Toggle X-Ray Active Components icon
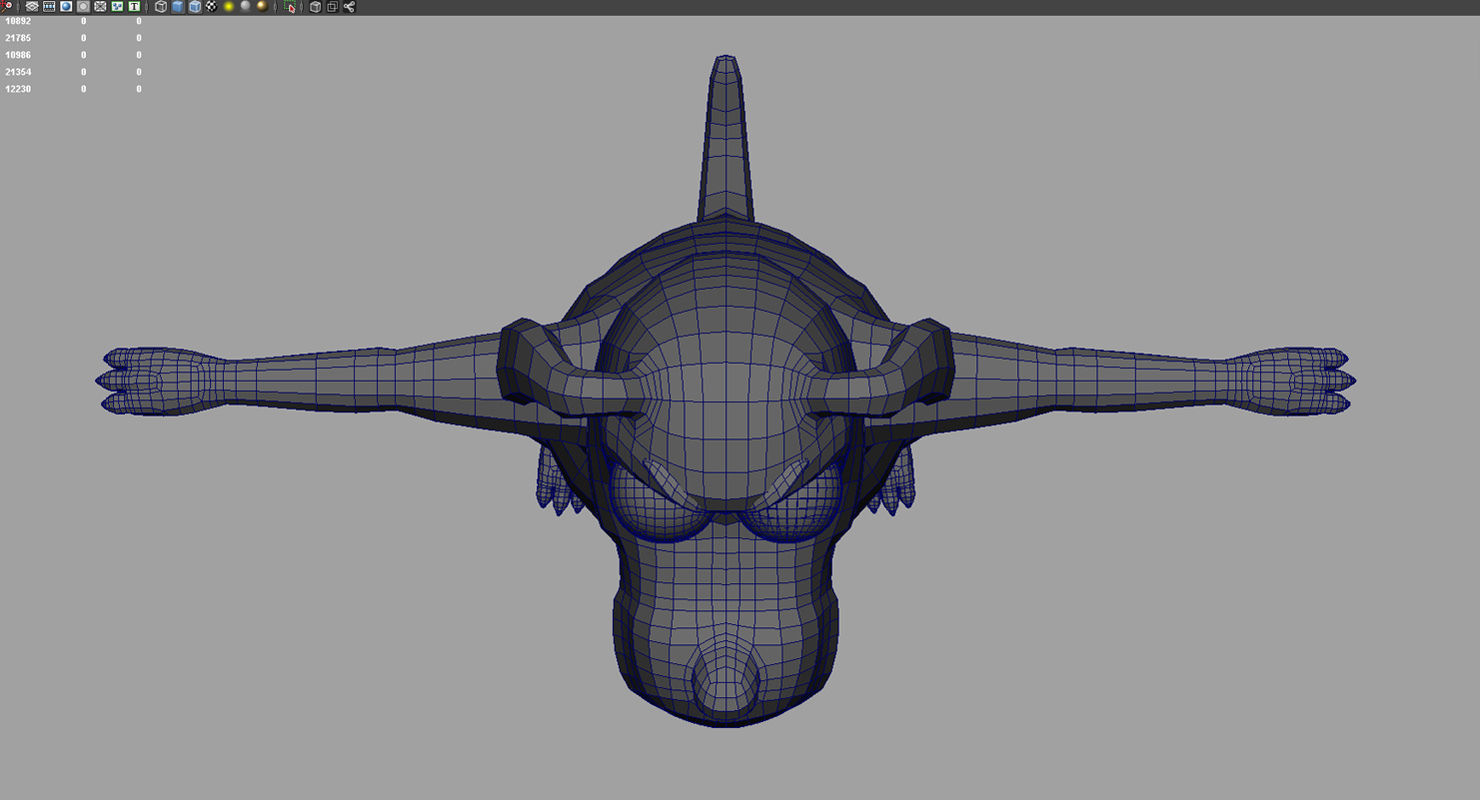Image resolution: width=1480 pixels, height=800 pixels. pos(333,7)
